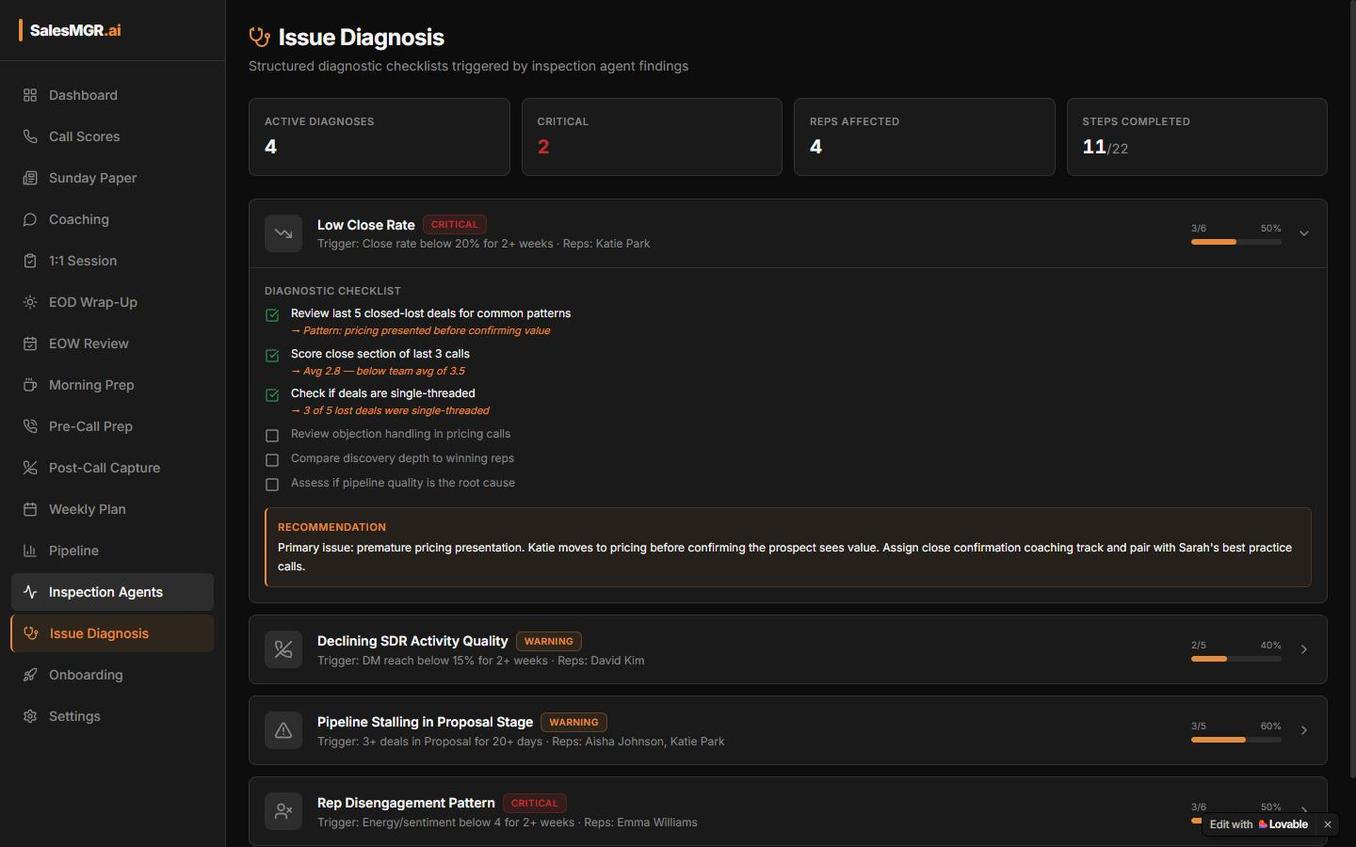Screen dimensions: 1356x847
Task: Click the warning triangle icon on Pipeline Stalling
Action: point(283,730)
